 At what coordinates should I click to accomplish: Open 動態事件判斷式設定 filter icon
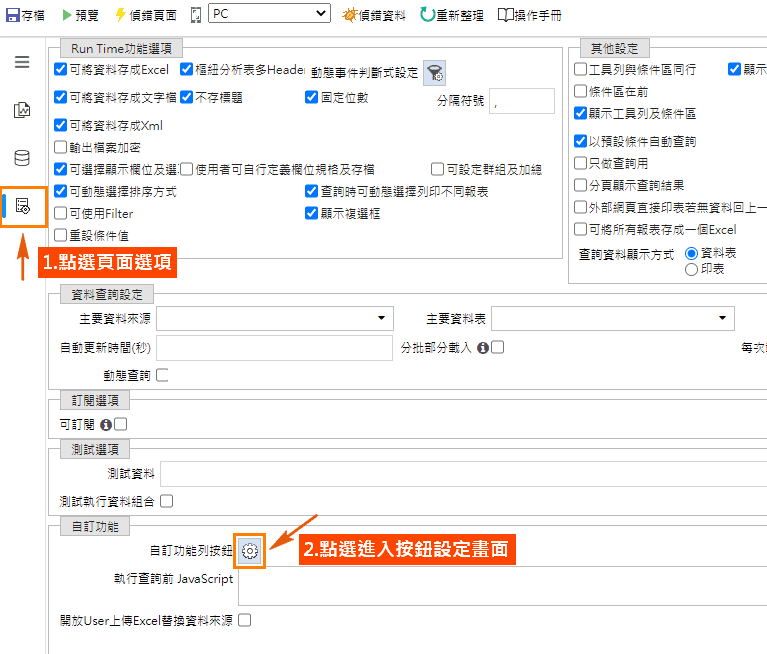[x=435, y=72]
